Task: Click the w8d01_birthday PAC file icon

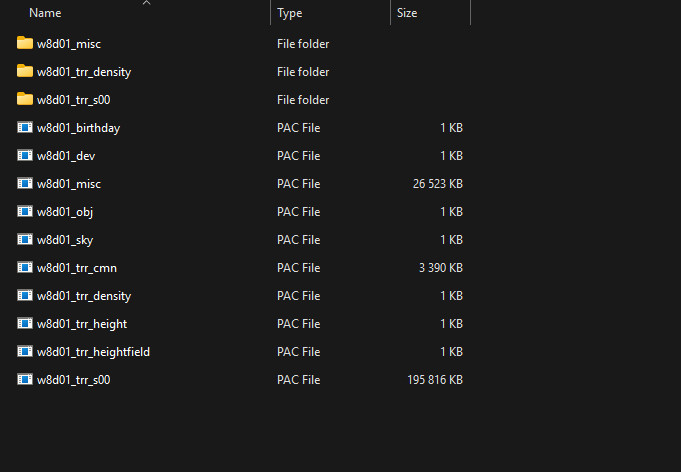Action: point(25,127)
